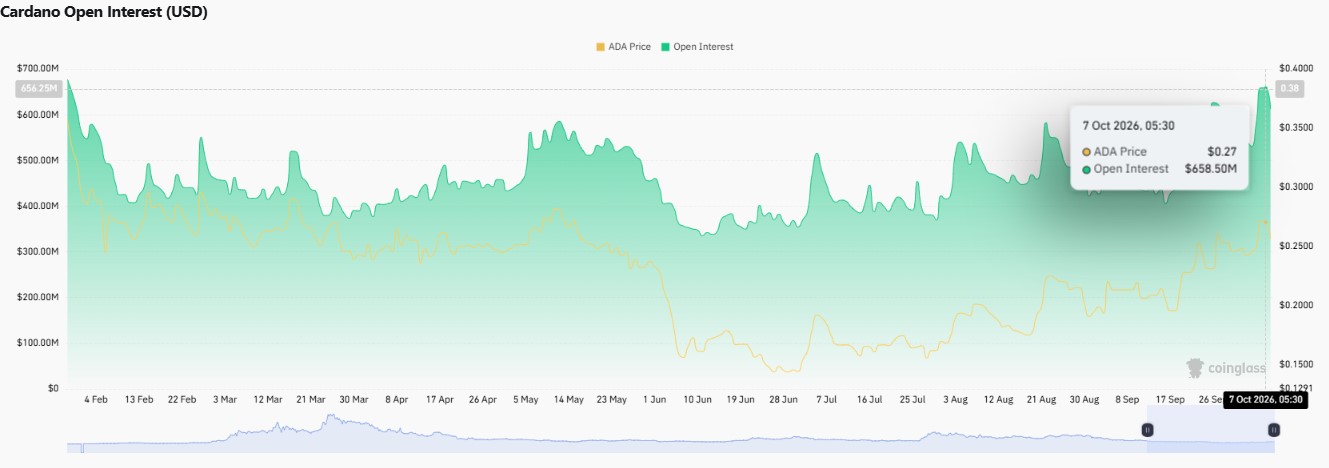Click the 17 Apr date label
The height and width of the screenshot is (468, 1329).
[x=440, y=399]
